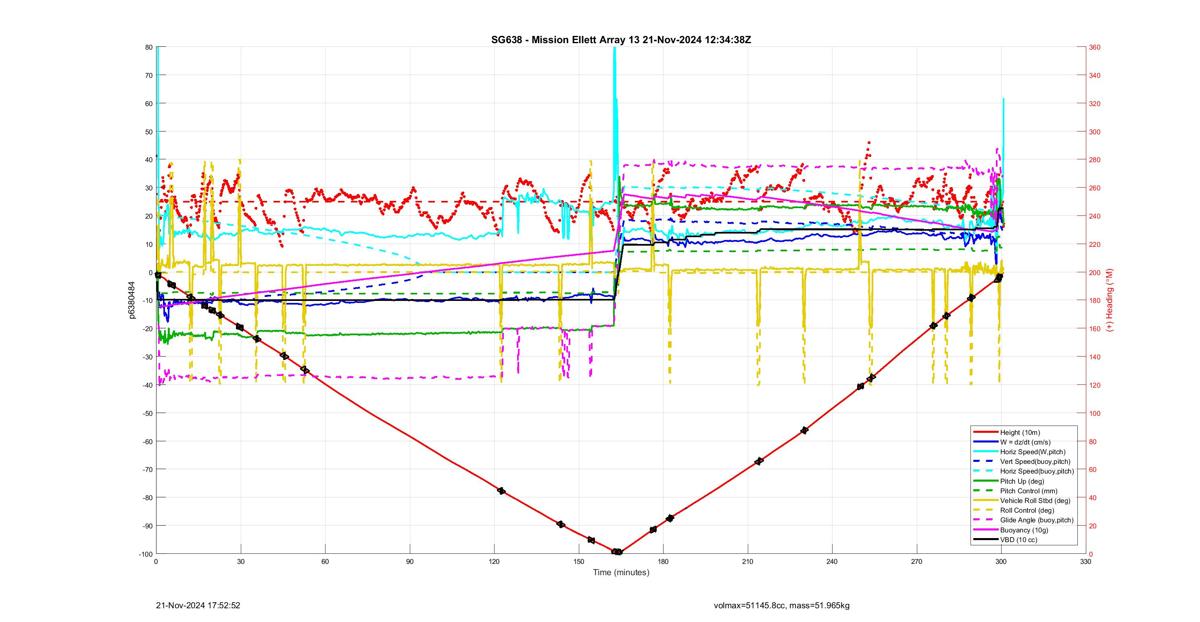Click the 'volmax=51145.8cc, mass=51.965kg' footer text

(781, 605)
